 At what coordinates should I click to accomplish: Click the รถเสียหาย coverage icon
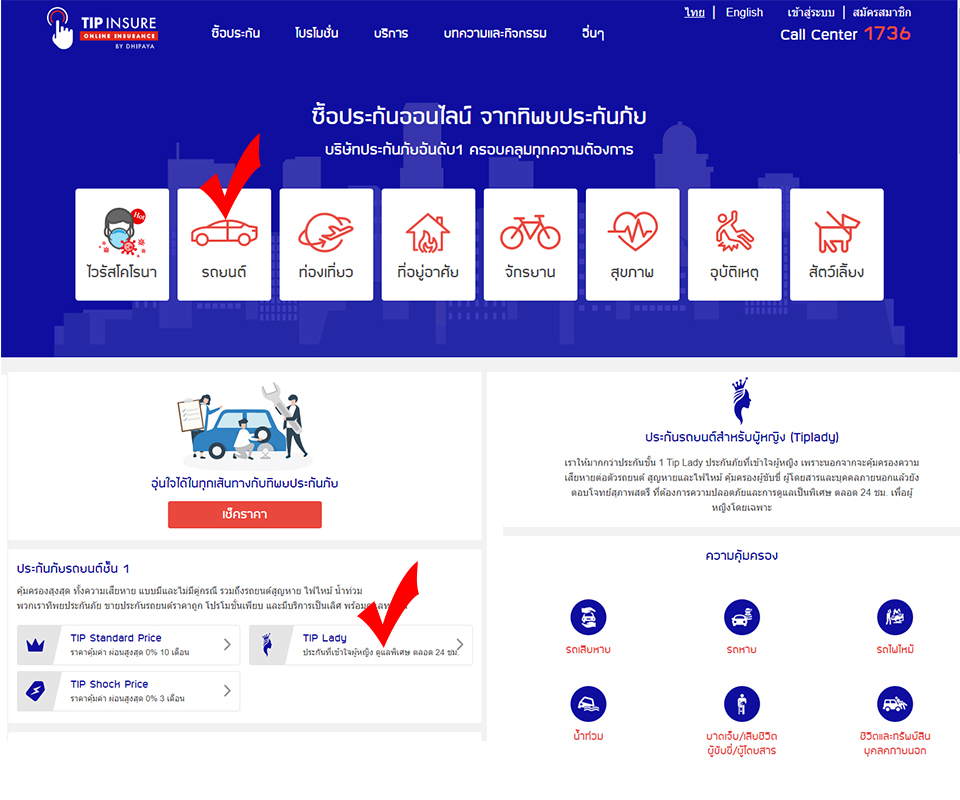click(588, 616)
